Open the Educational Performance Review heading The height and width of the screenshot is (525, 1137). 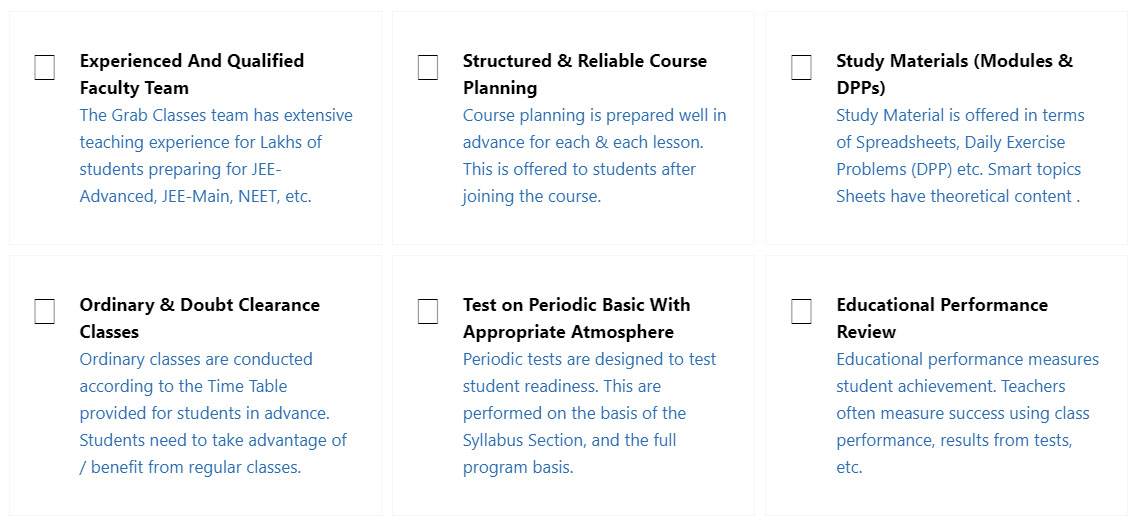coord(941,318)
